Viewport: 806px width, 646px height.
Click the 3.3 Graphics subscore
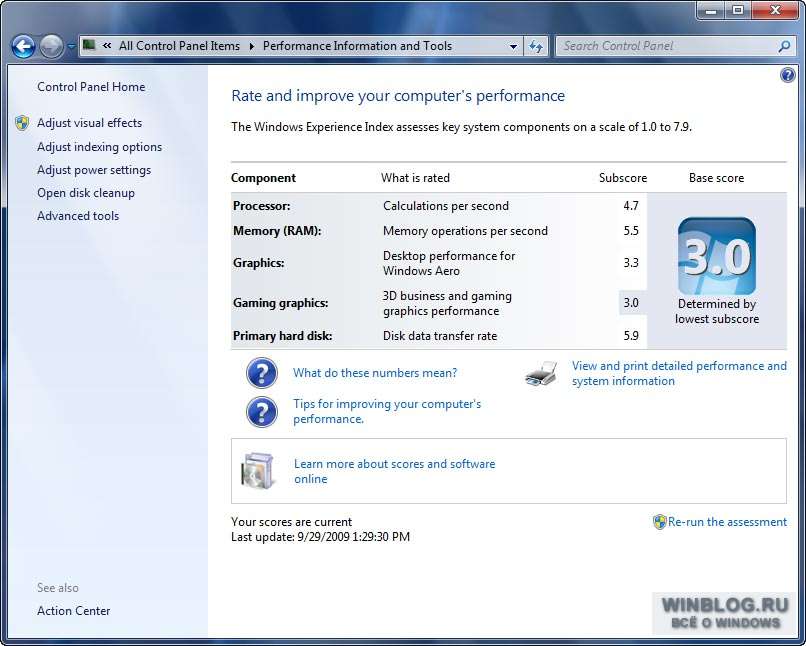pos(631,263)
